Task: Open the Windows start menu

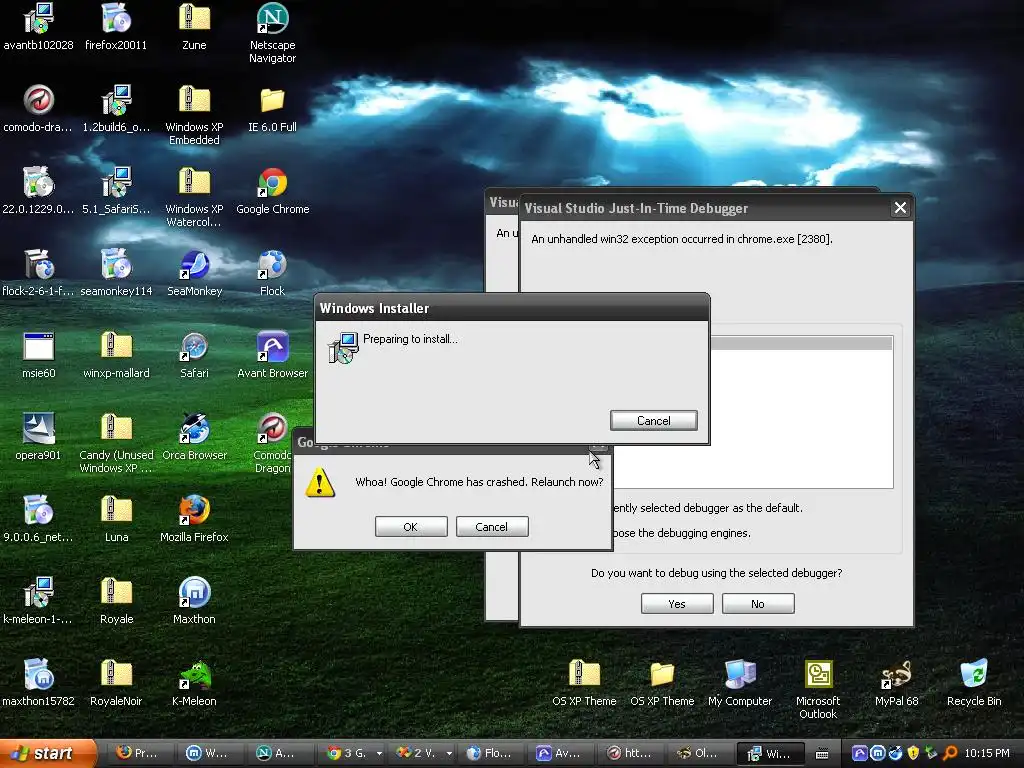Action: 47,753
